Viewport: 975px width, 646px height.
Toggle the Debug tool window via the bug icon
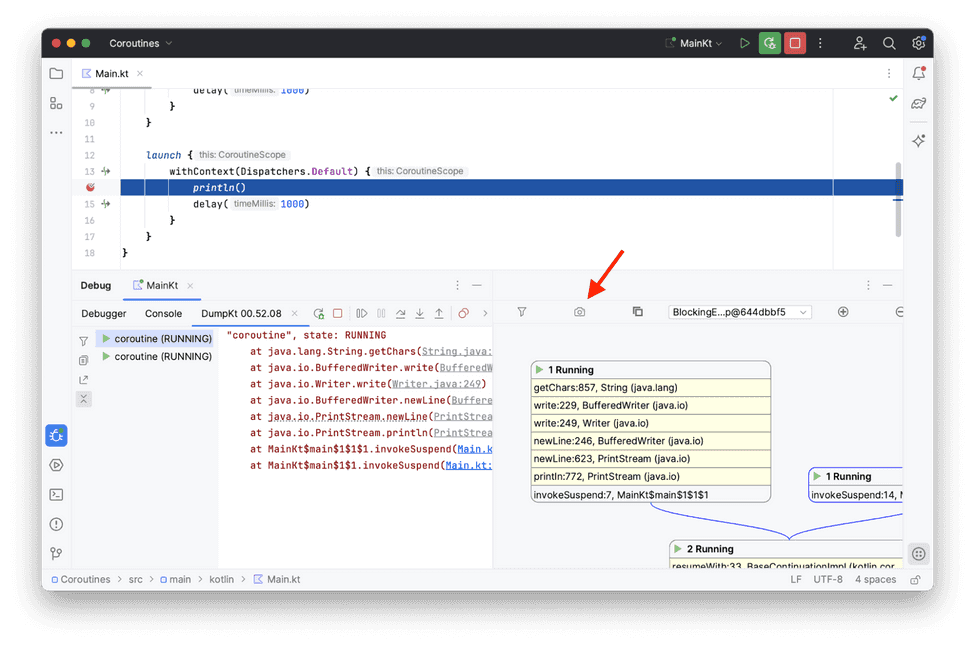[56, 435]
